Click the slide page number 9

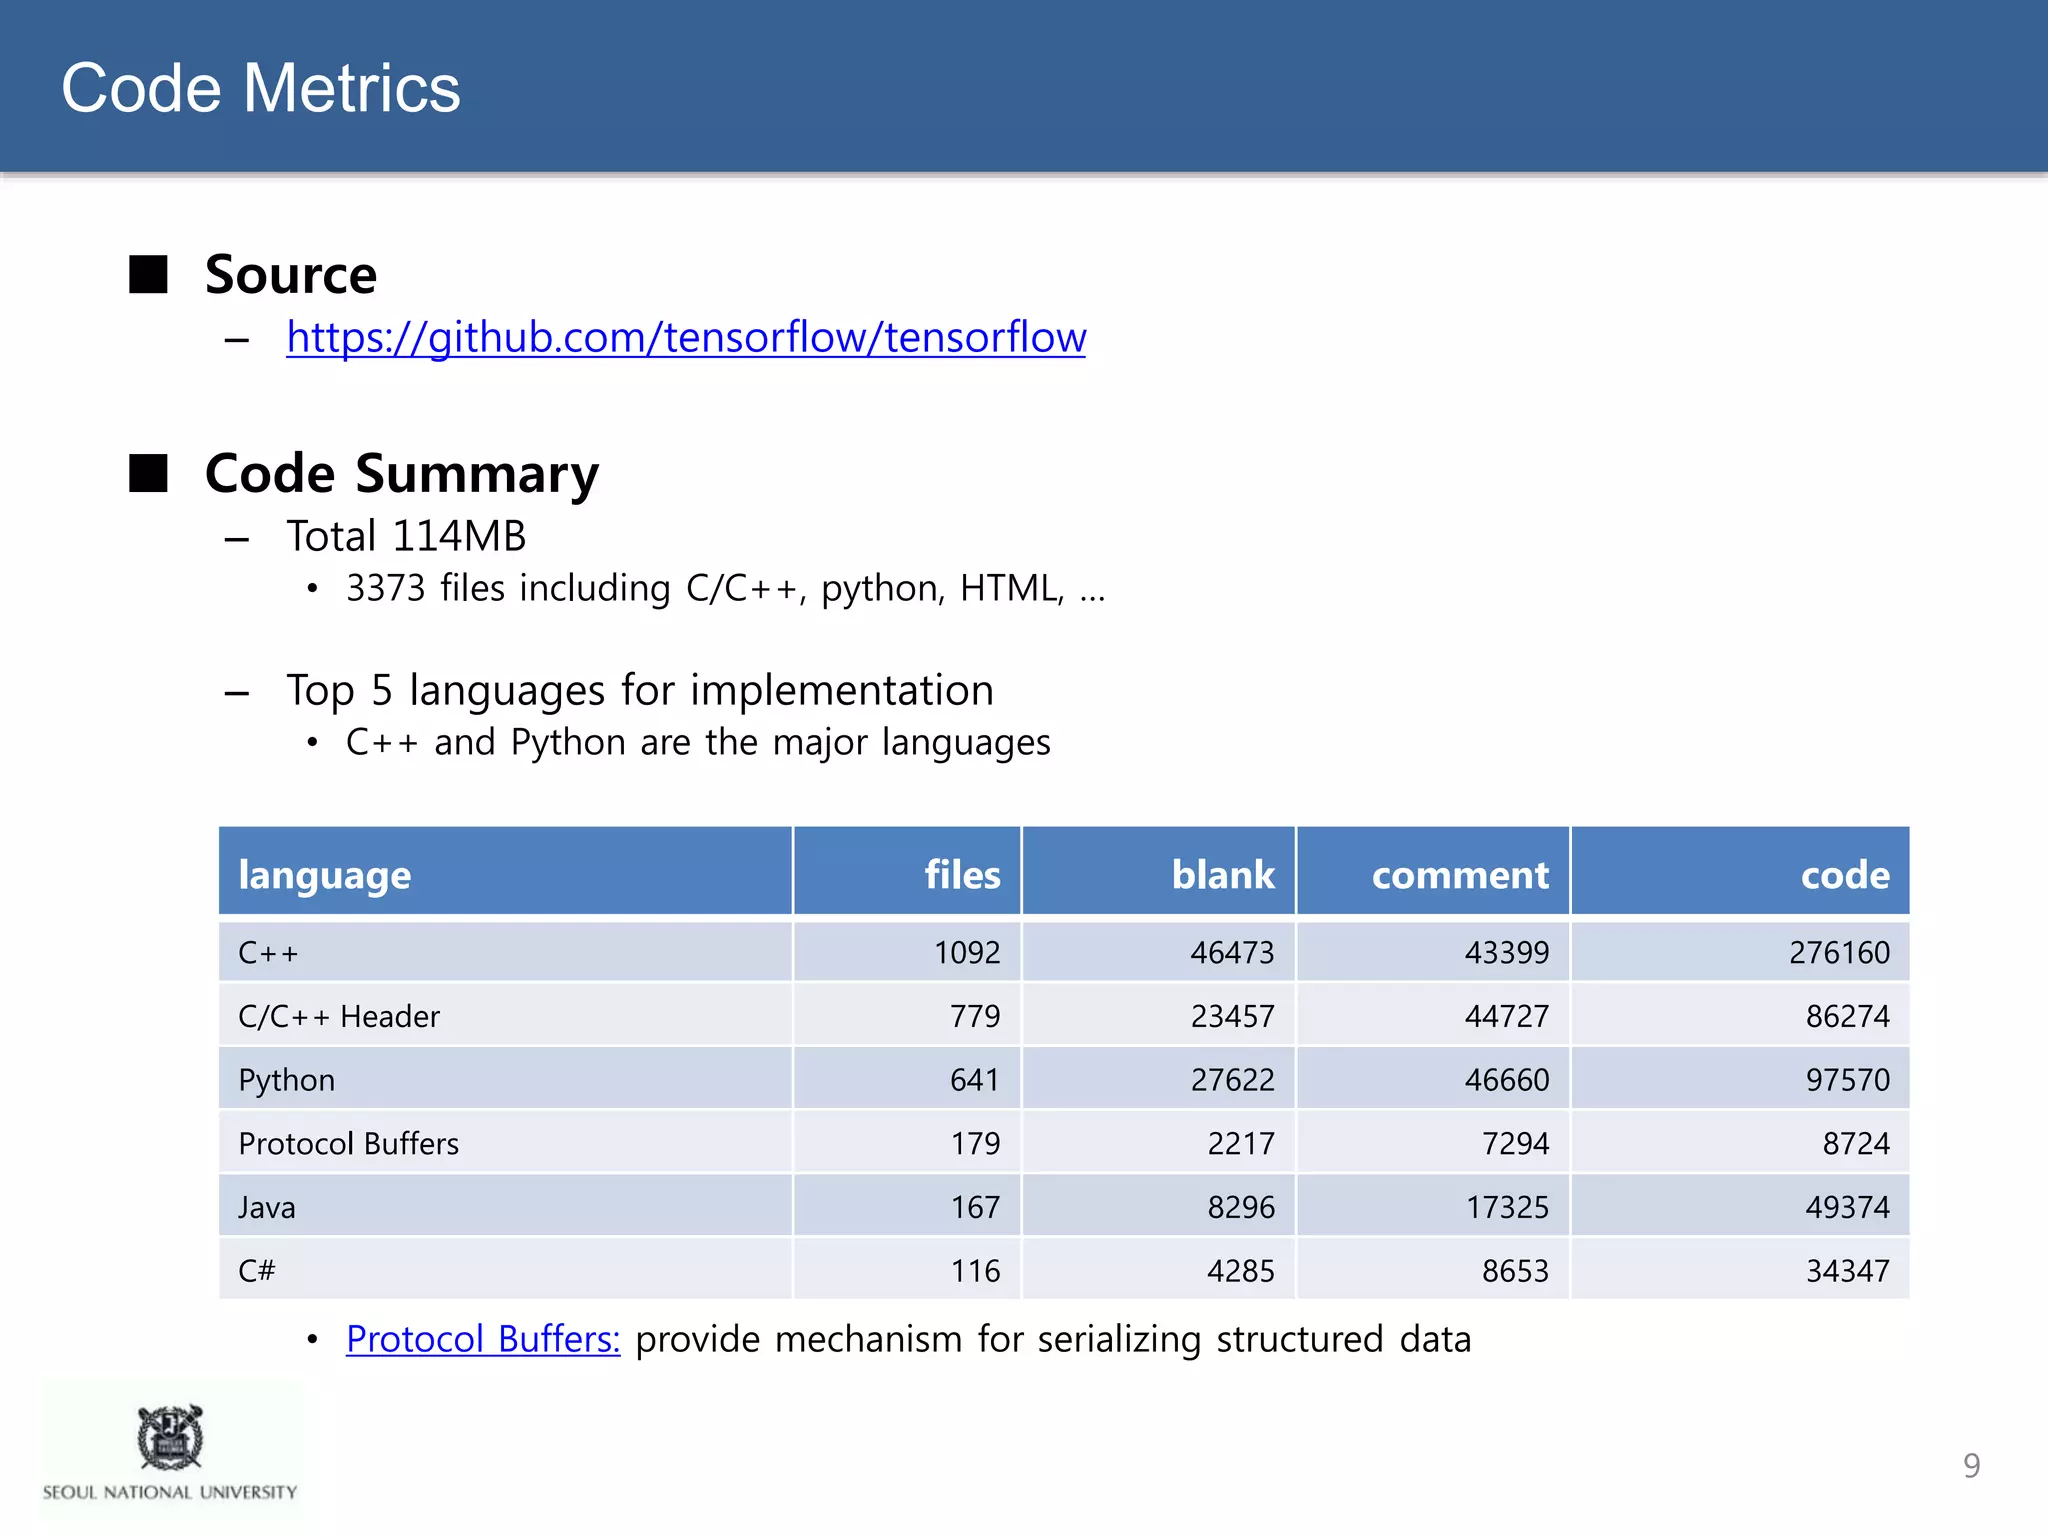pos(1971,1465)
